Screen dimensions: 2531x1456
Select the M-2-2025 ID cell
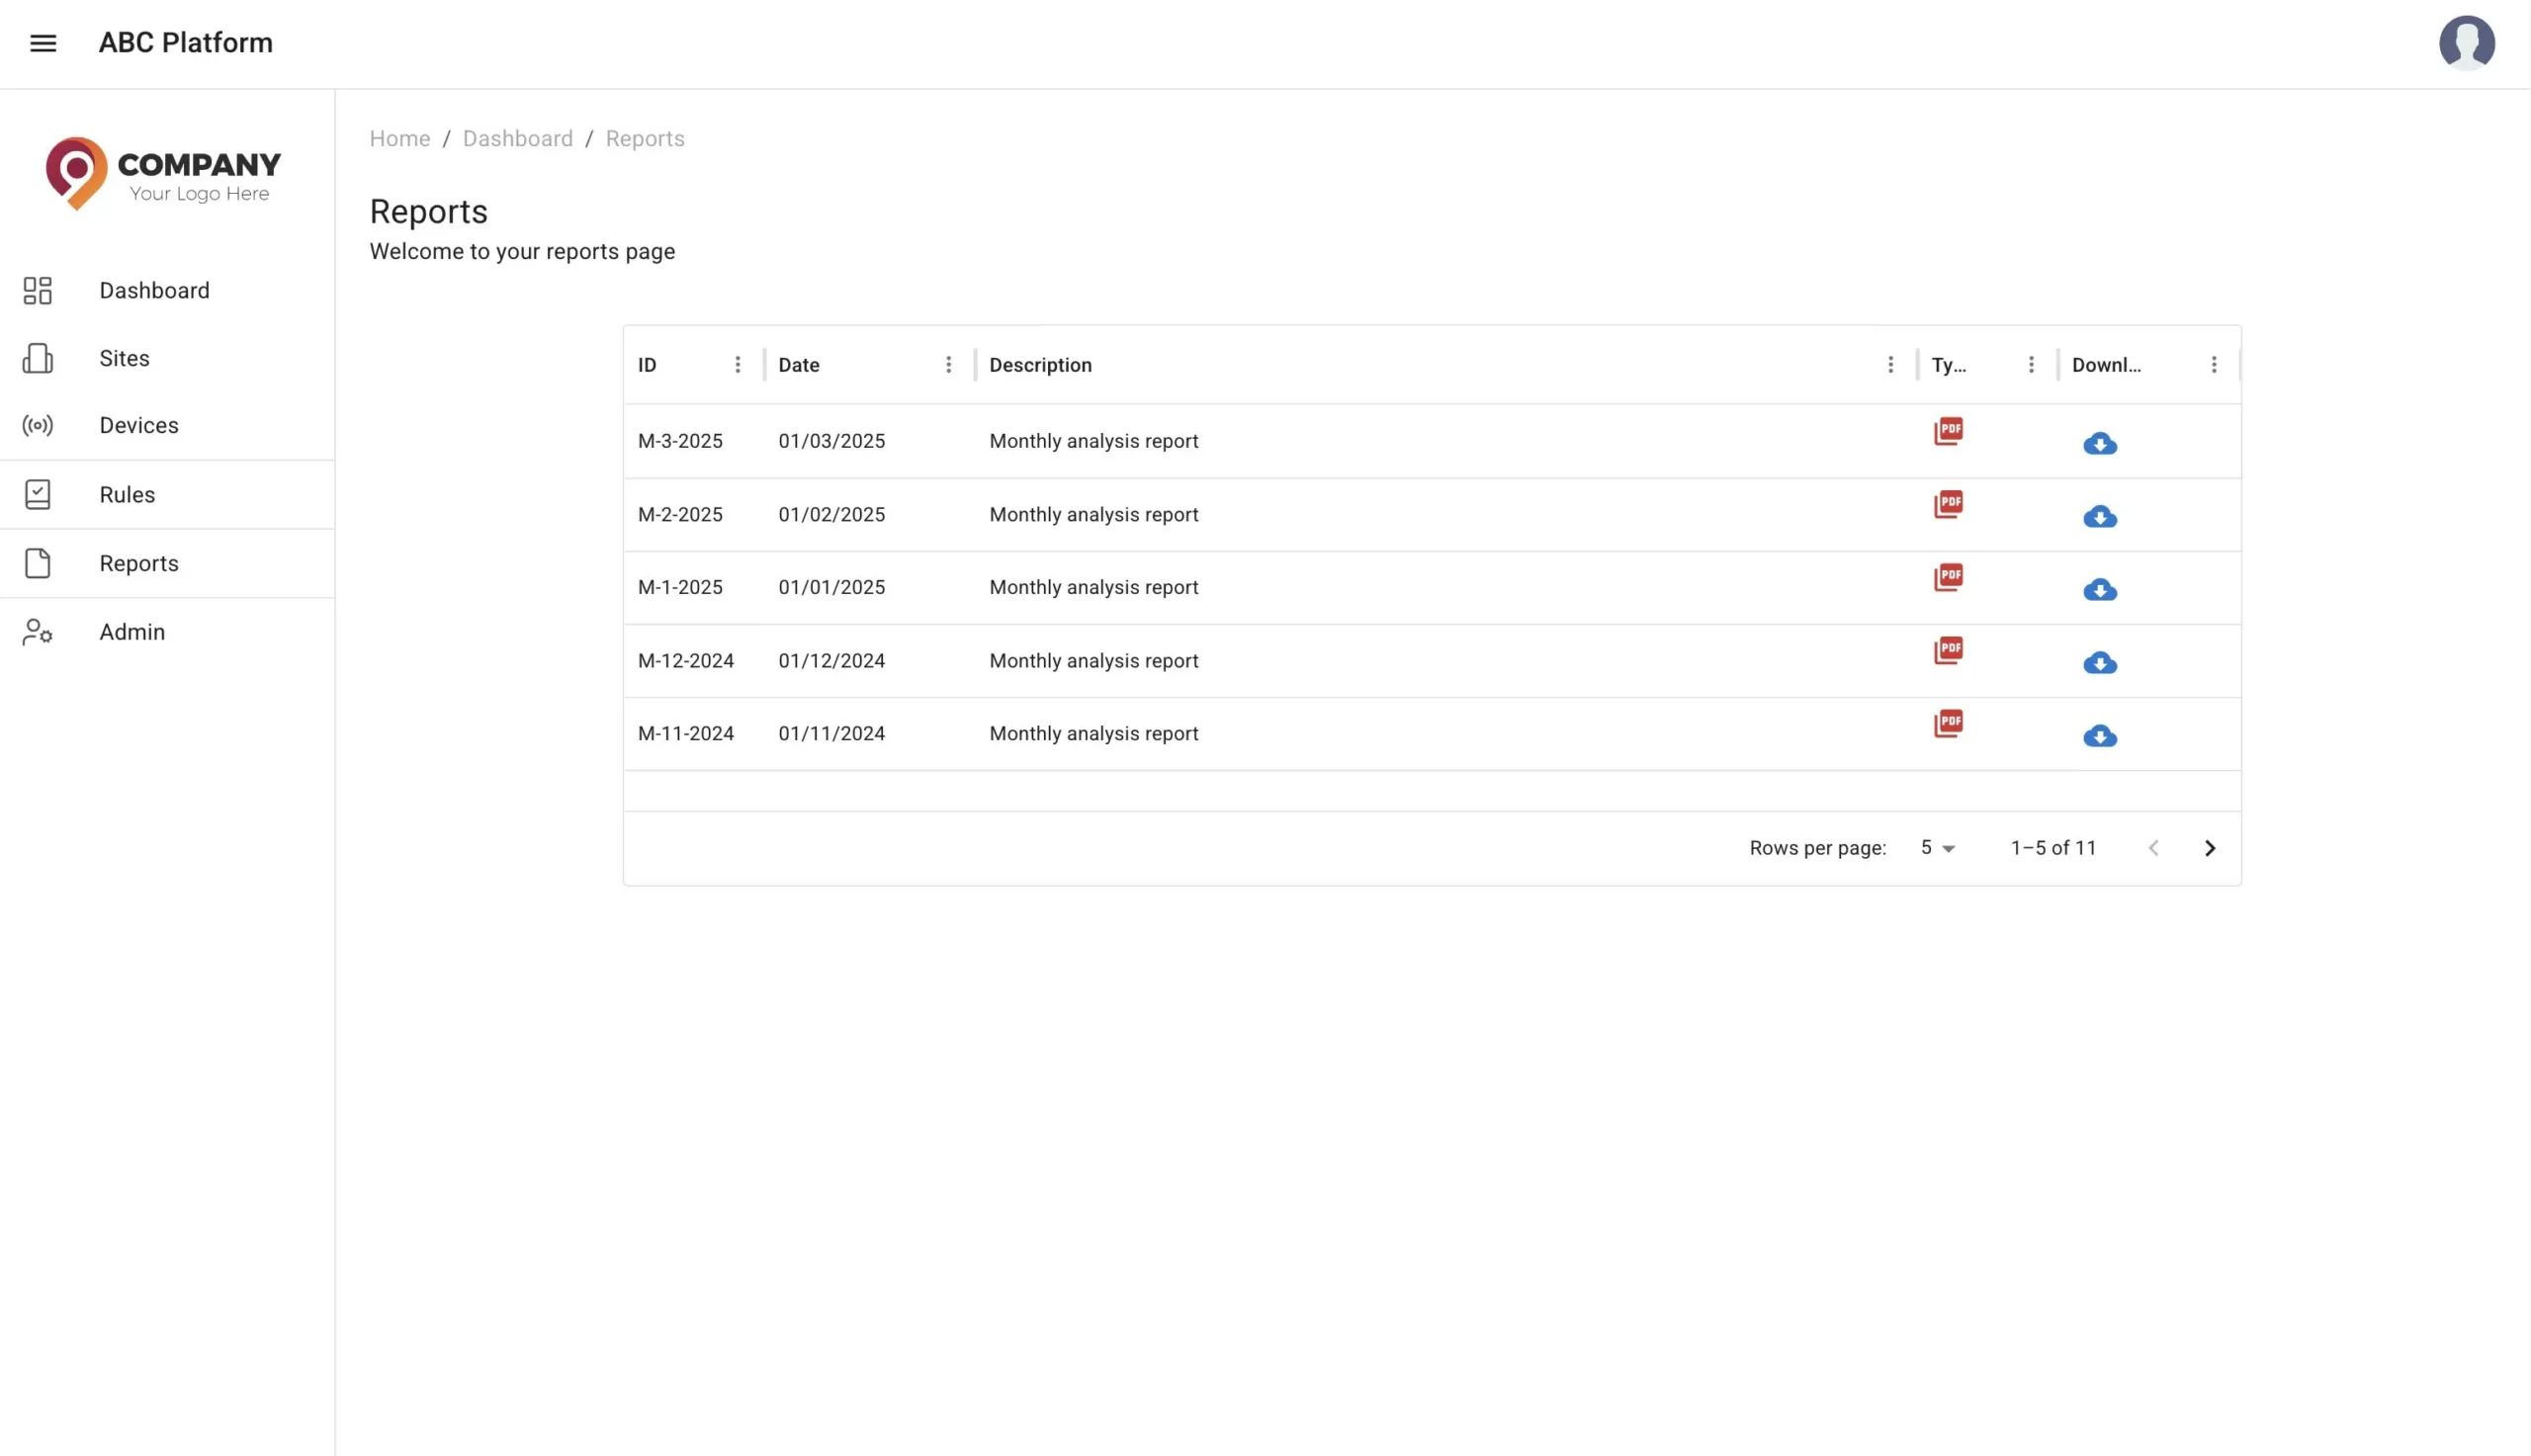pos(680,514)
